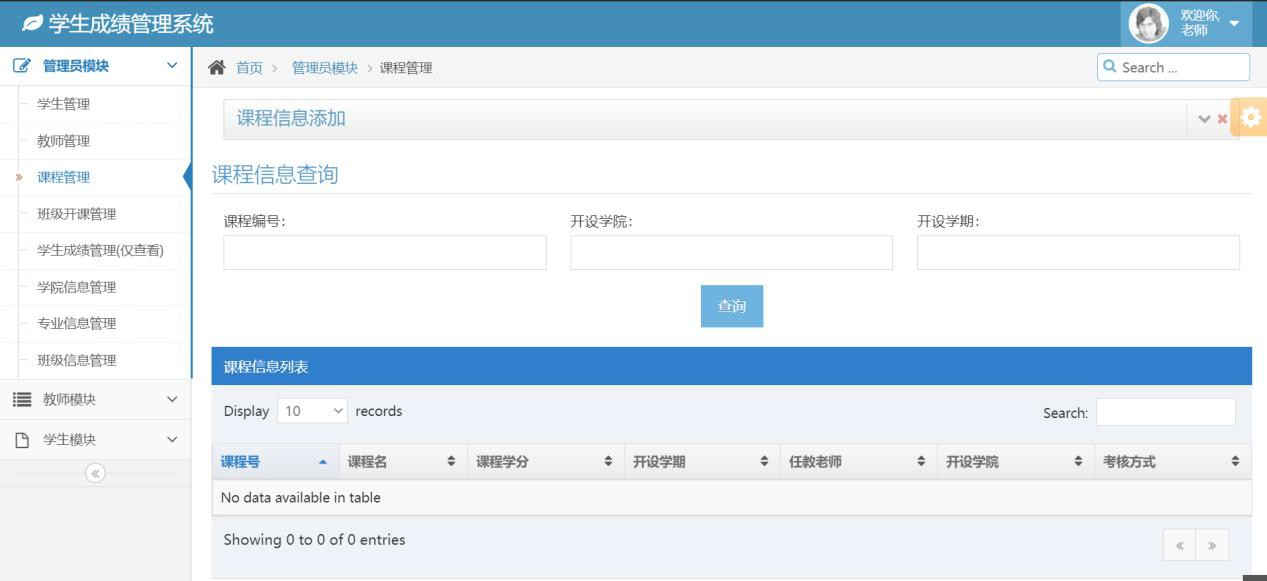This screenshot has width=1267, height=581.
Task: Click the list icon beside 教师模块
Action: pos(22,399)
